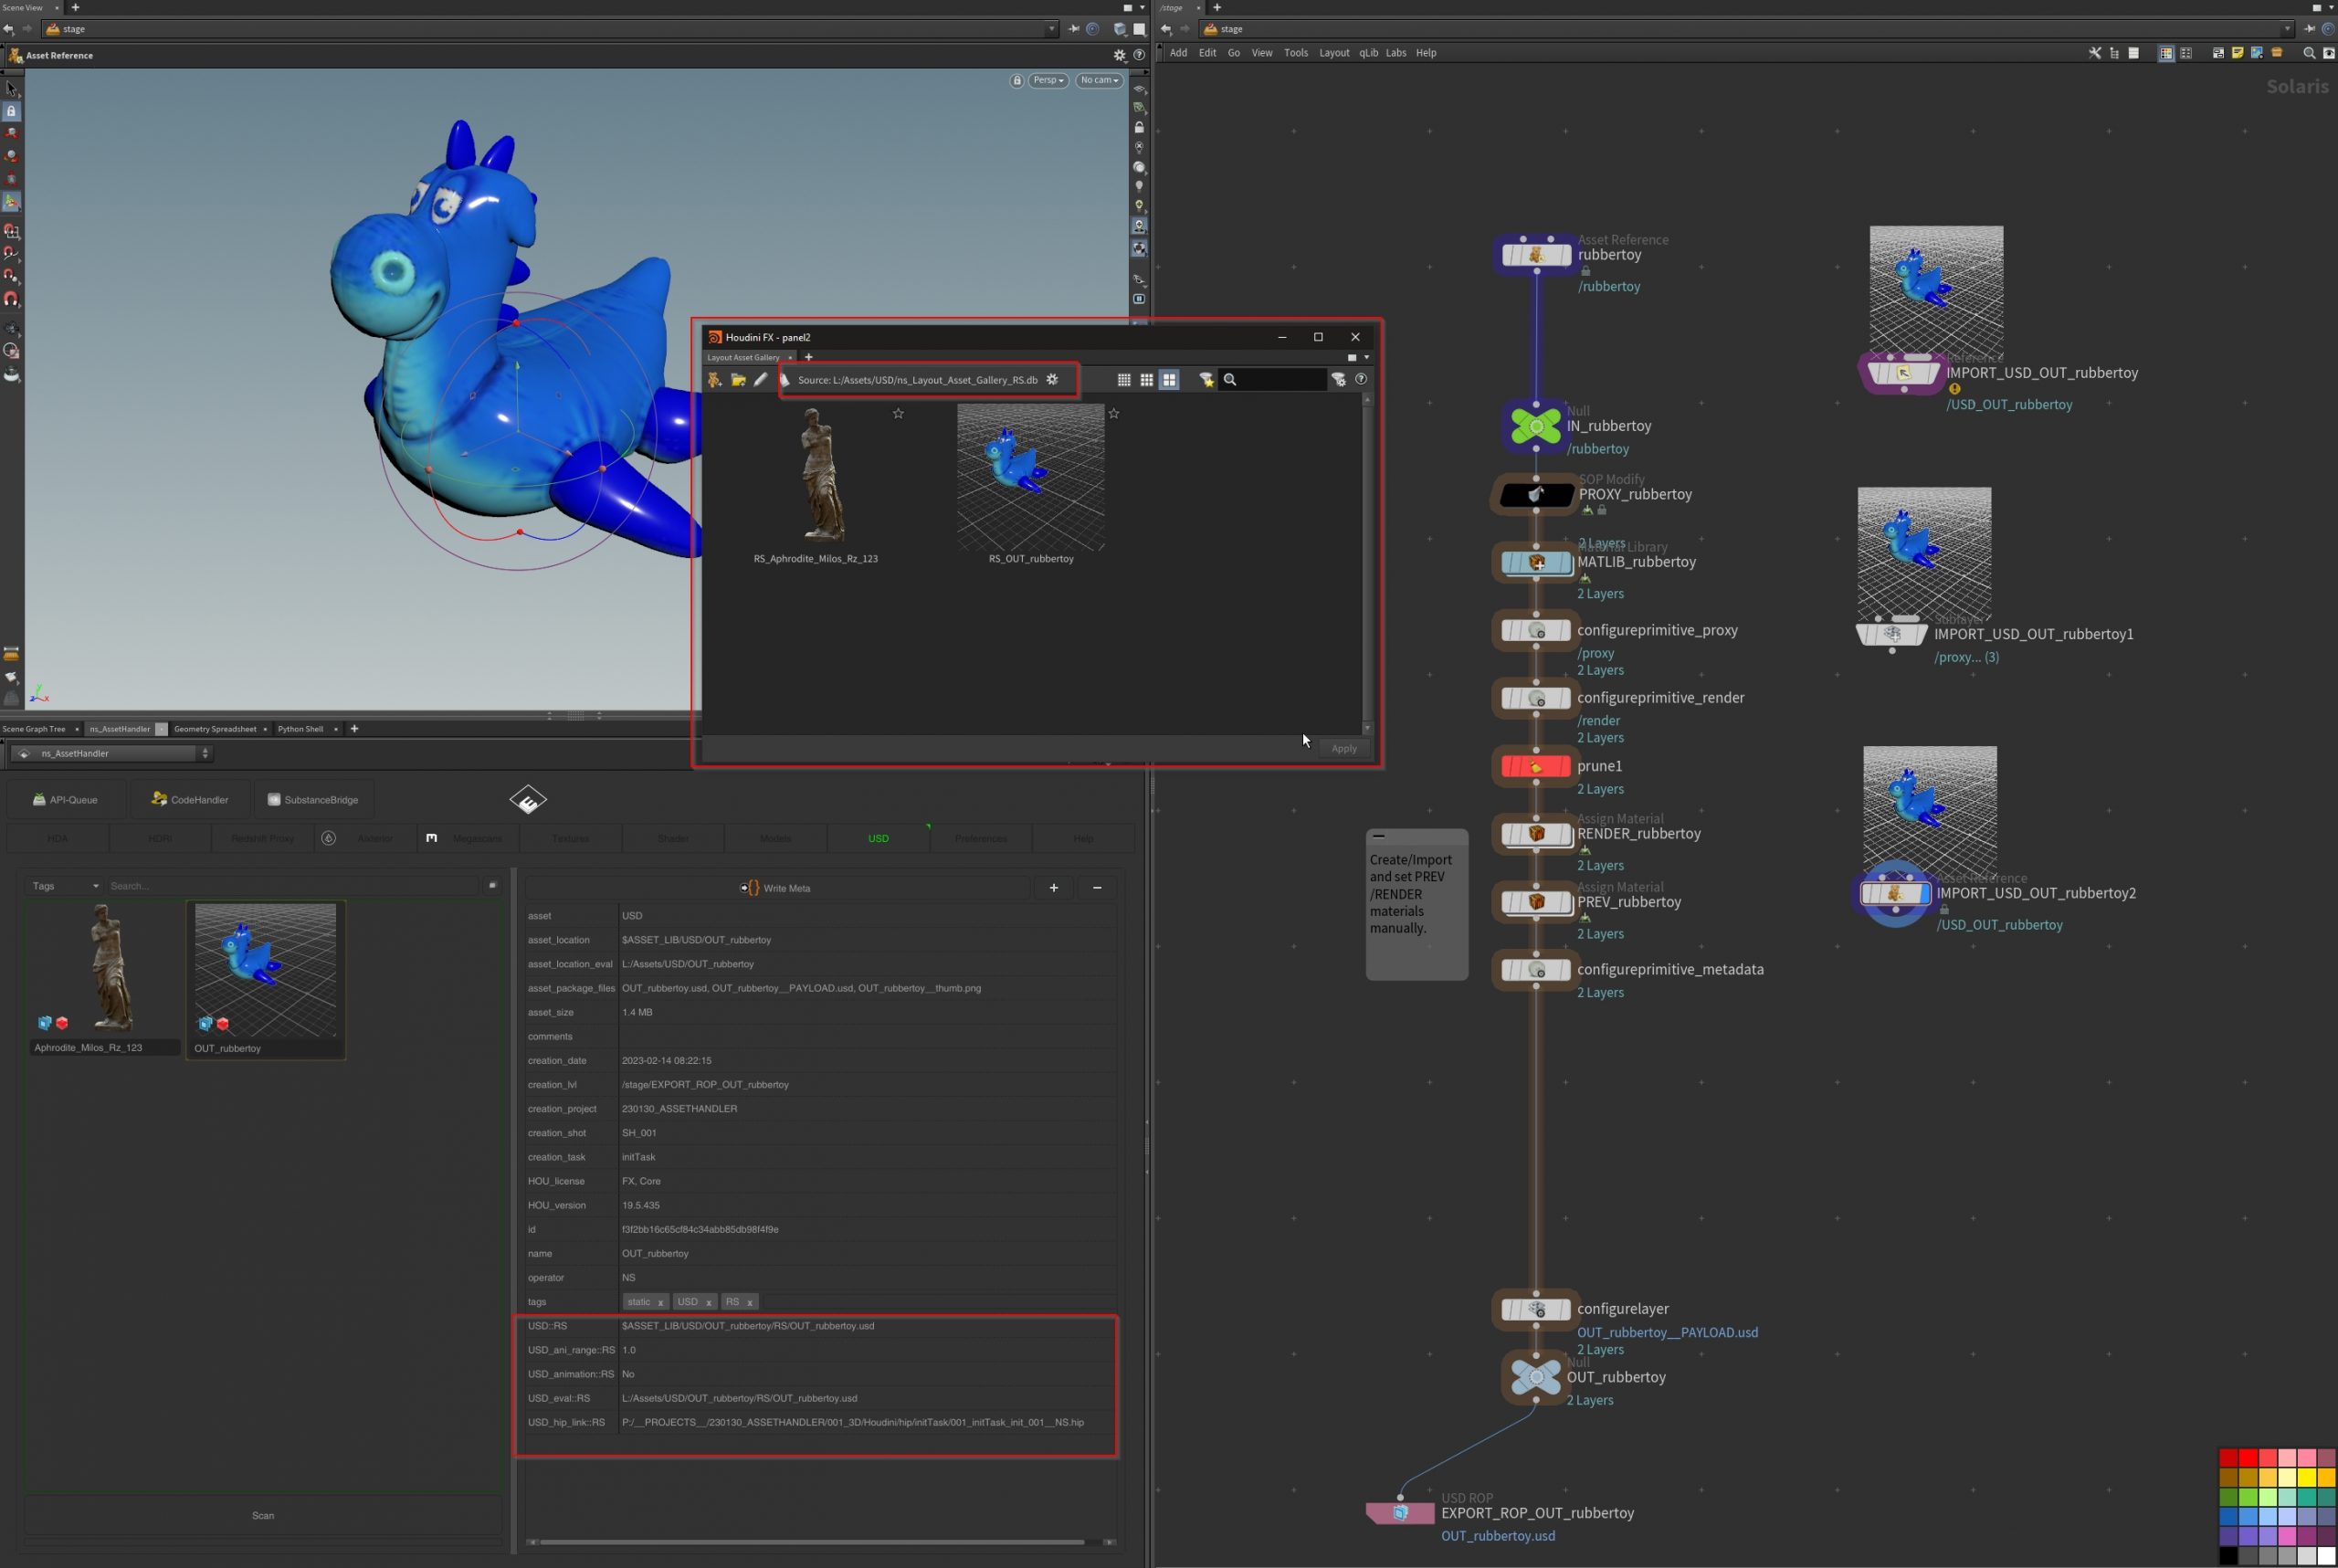Image resolution: width=2338 pixels, height=1568 pixels.
Task: Click the add asset teddy bear icon
Action: tap(714, 380)
